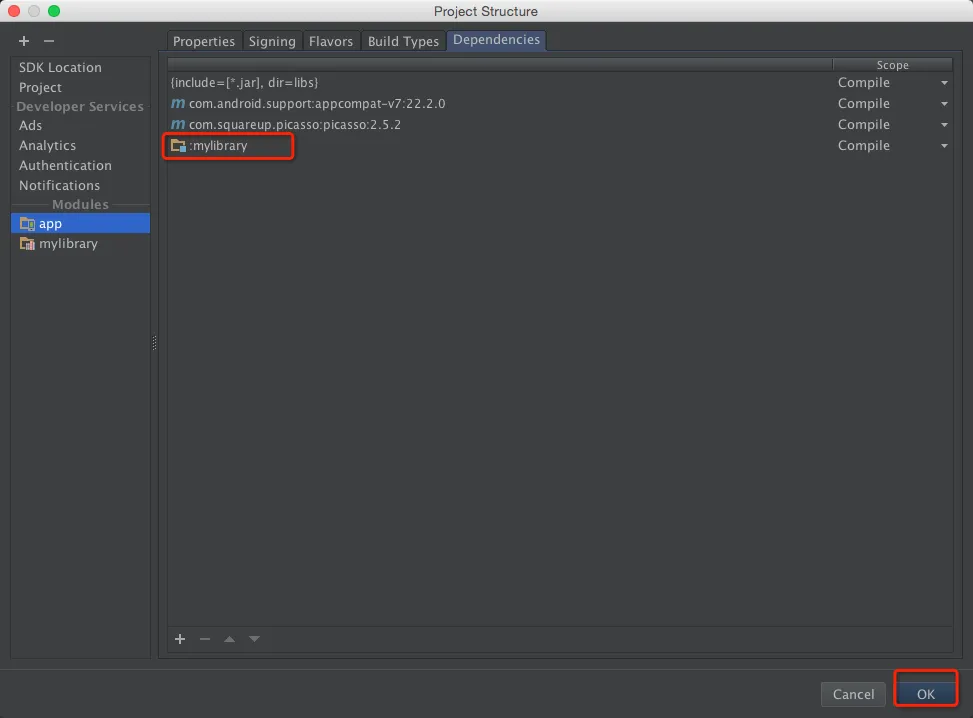Move dependency down with down arrow
Viewport: 973px width, 718px height.
click(x=254, y=639)
